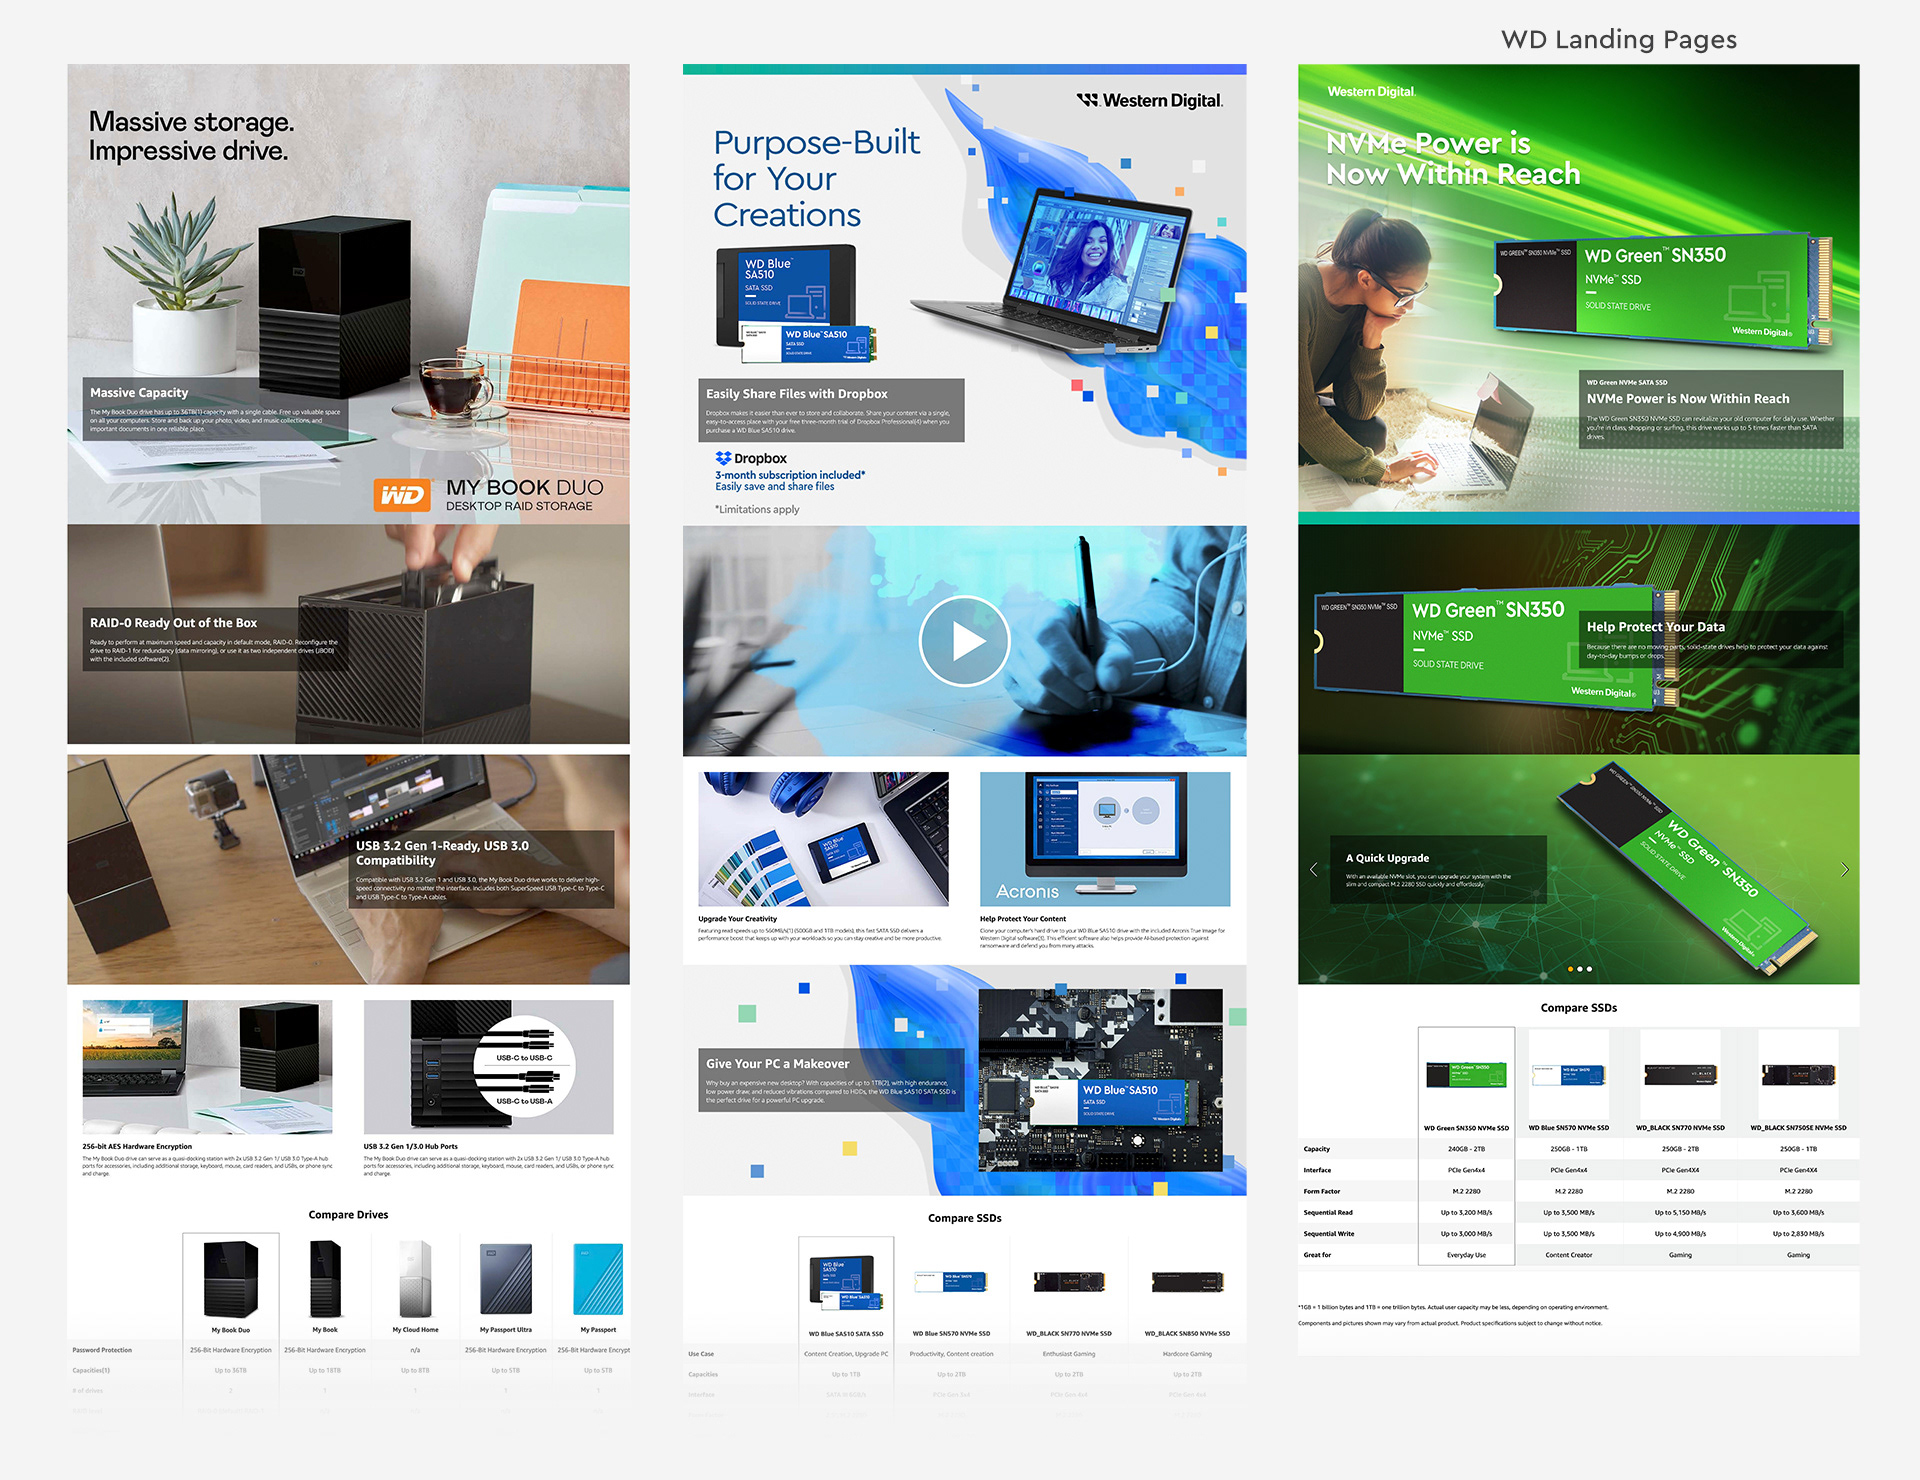Click the '240GB - 2TB' capacity cell

1466,1149
